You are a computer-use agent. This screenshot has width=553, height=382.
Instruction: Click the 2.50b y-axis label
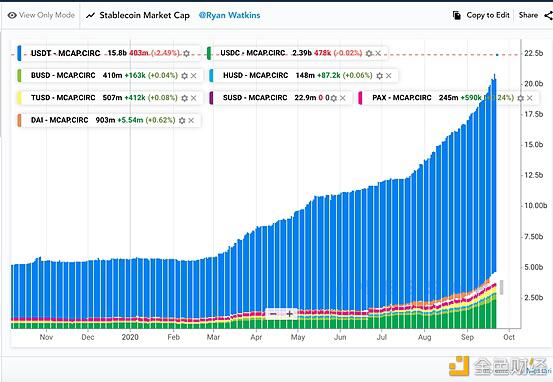534,297
